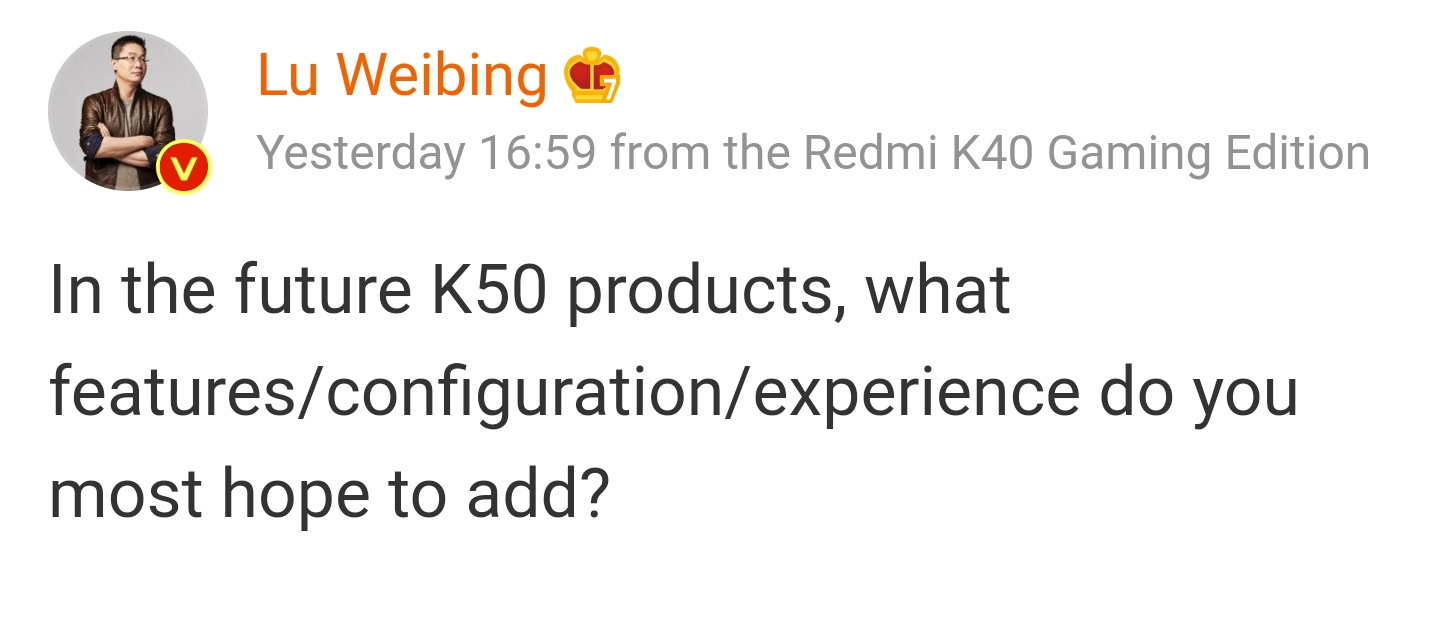Screen dimensions: 1440x630
Task: Click the Yesterday 16:59 timestamp
Action: click(427, 153)
